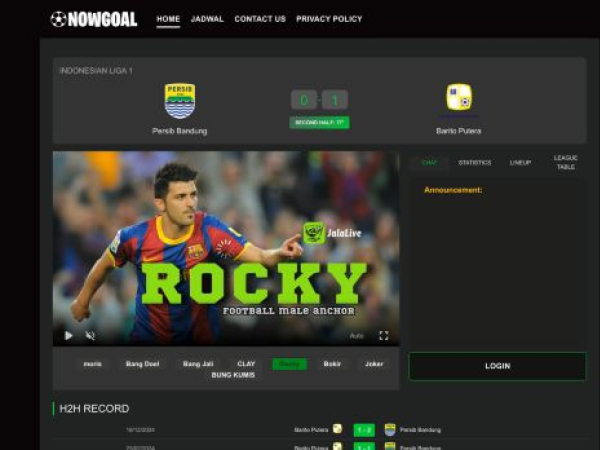600x450 pixels.
Task: Enter fullscreen mode on the video
Action: tap(383, 336)
